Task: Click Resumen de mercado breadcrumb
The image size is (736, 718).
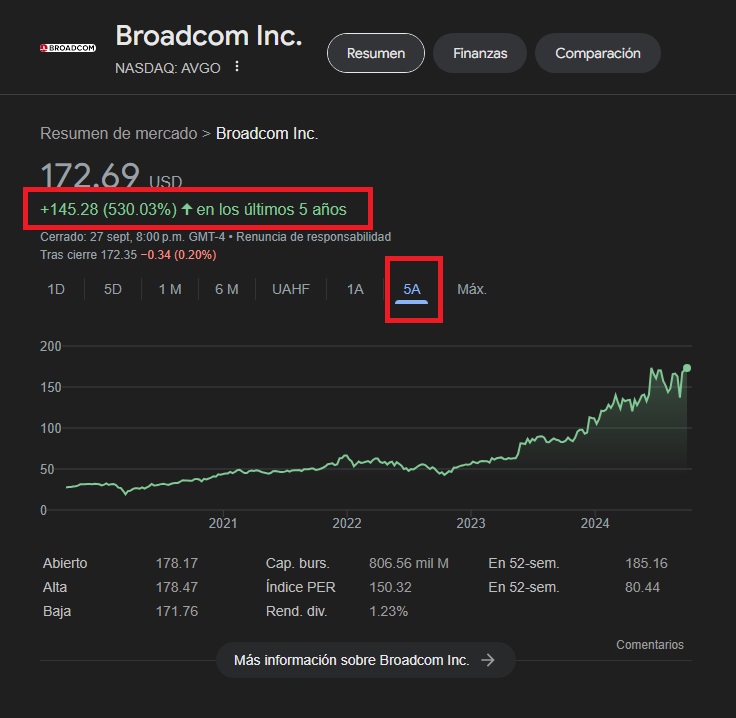Action: [x=118, y=133]
